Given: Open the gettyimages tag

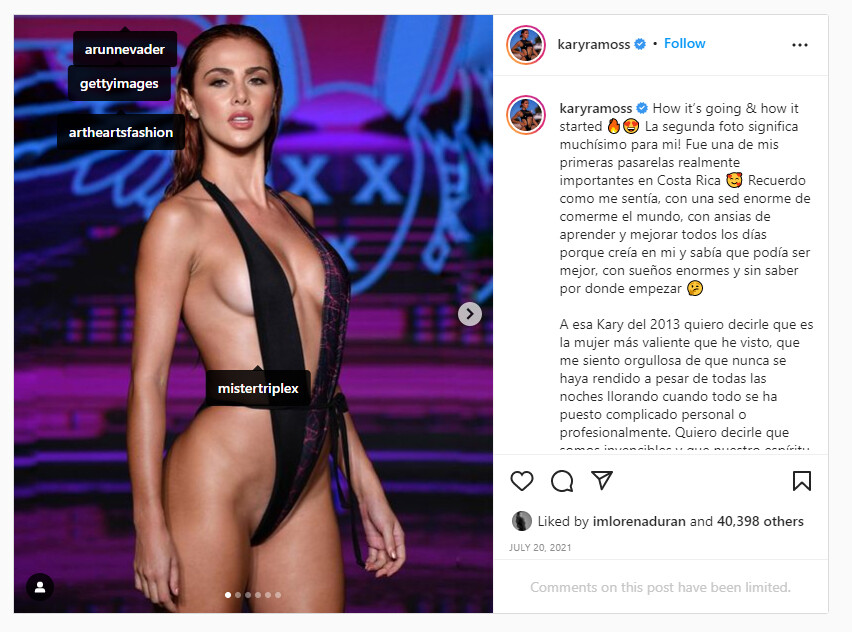Looking at the screenshot, I should click(119, 84).
